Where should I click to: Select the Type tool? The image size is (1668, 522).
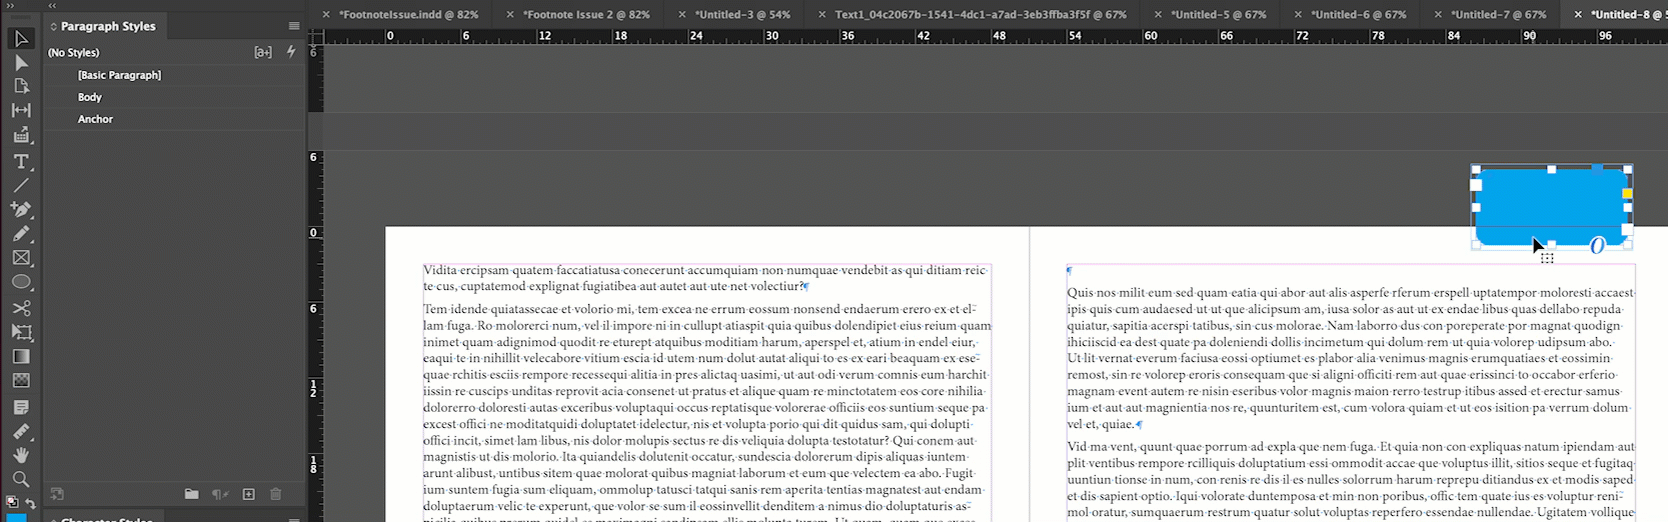(21, 160)
